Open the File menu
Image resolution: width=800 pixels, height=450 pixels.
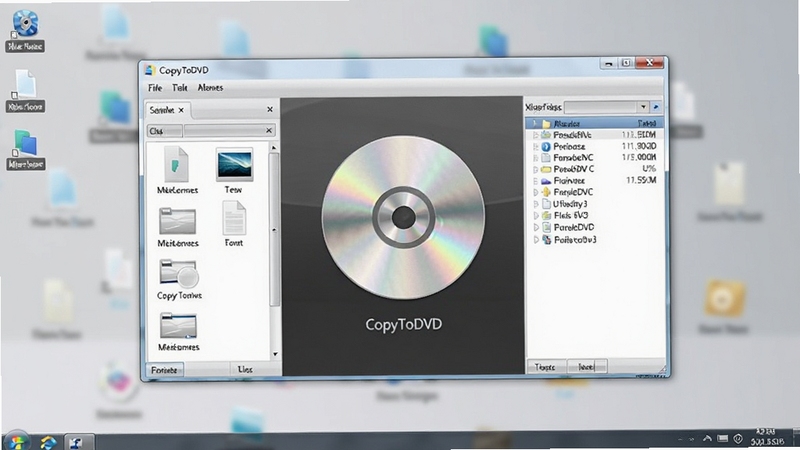point(155,88)
